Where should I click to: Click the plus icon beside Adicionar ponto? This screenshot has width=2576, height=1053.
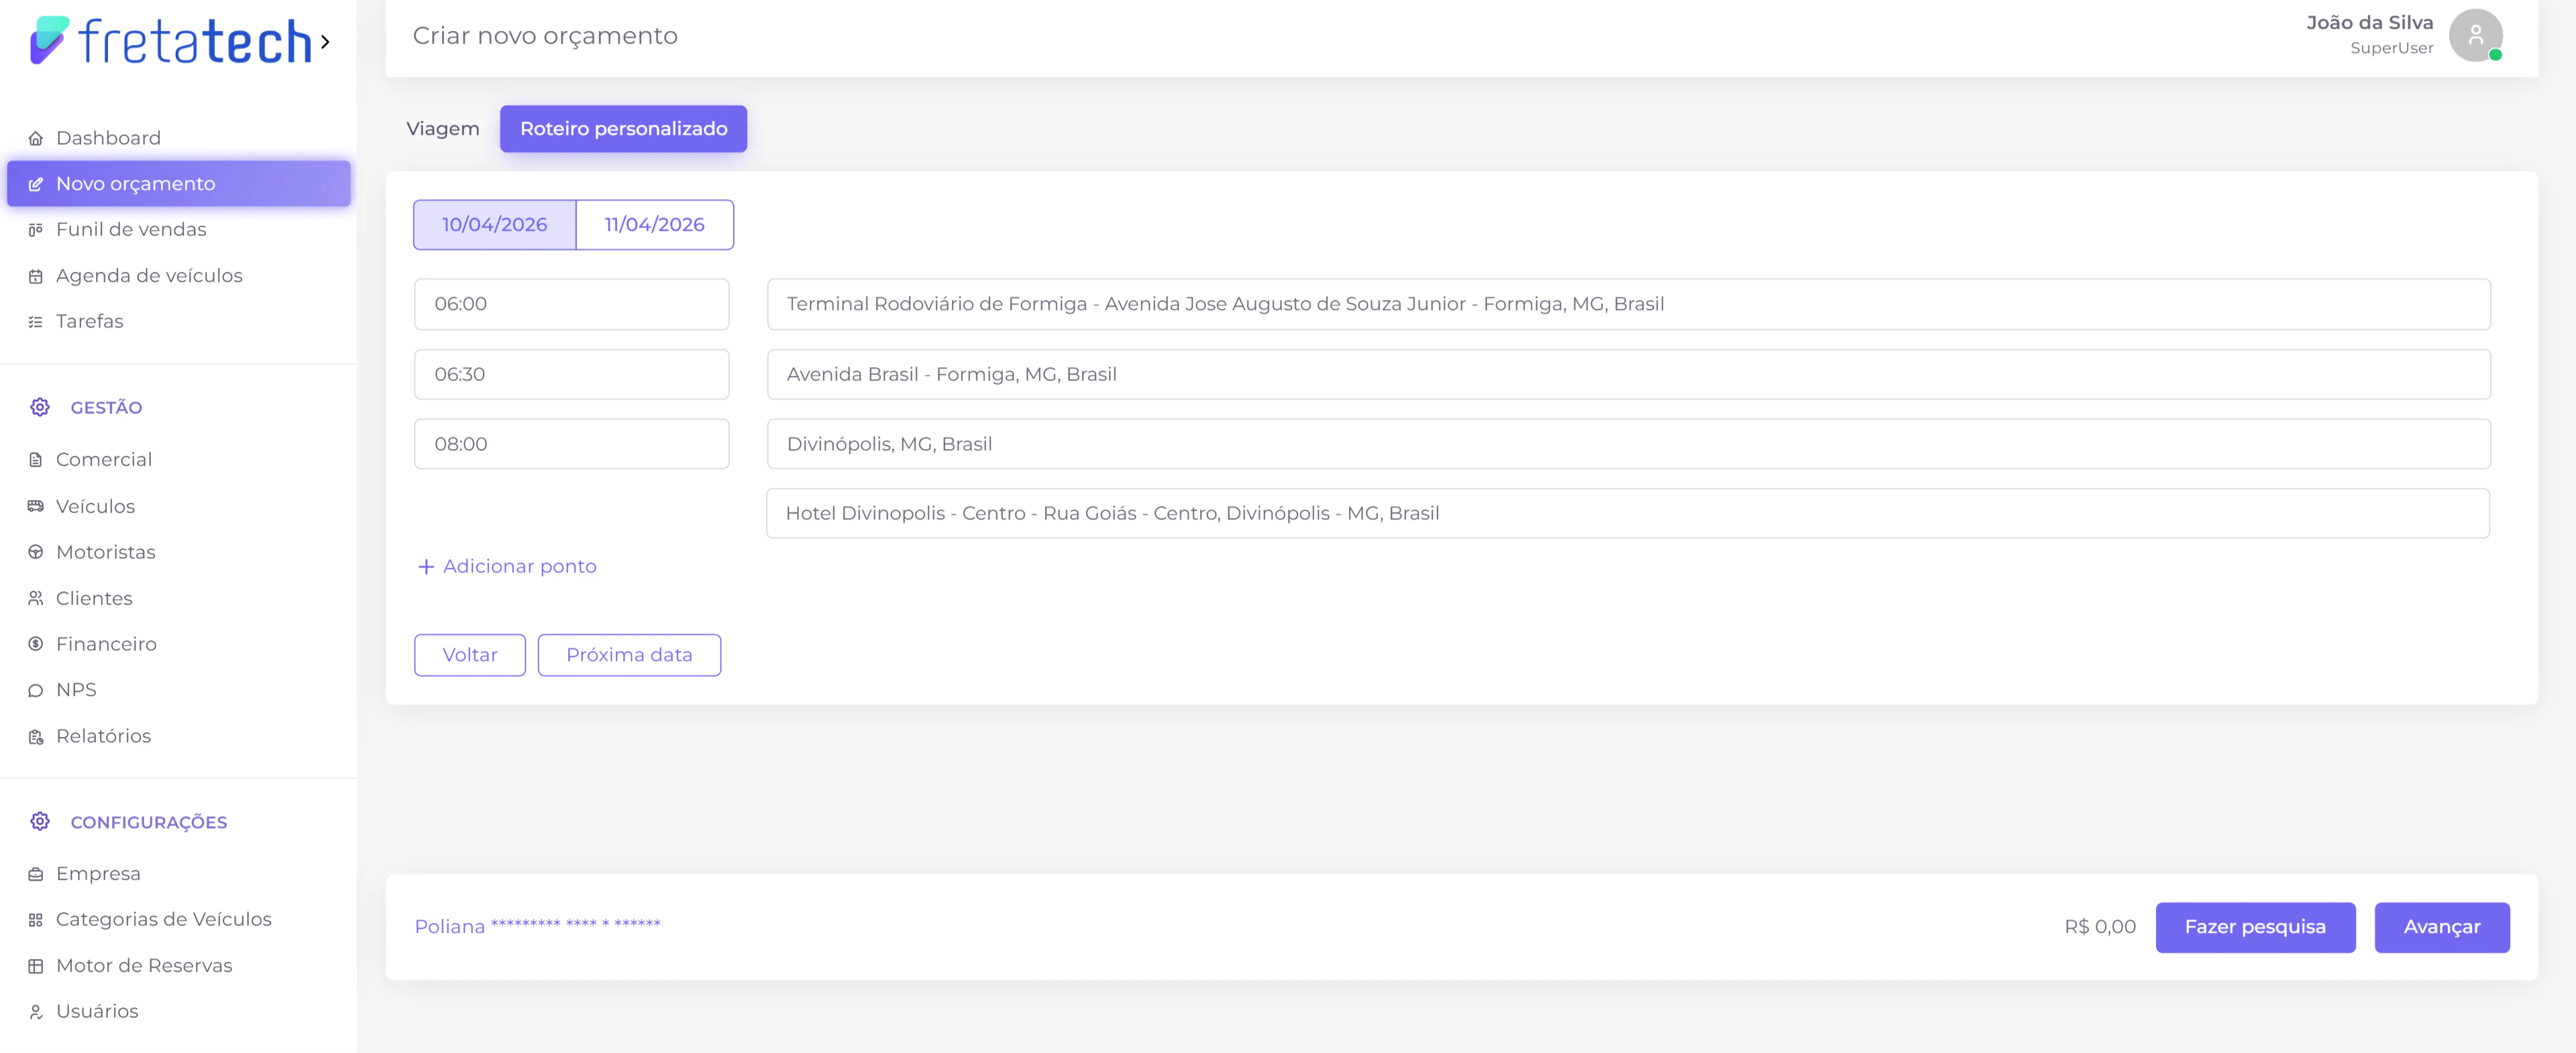pos(426,567)
